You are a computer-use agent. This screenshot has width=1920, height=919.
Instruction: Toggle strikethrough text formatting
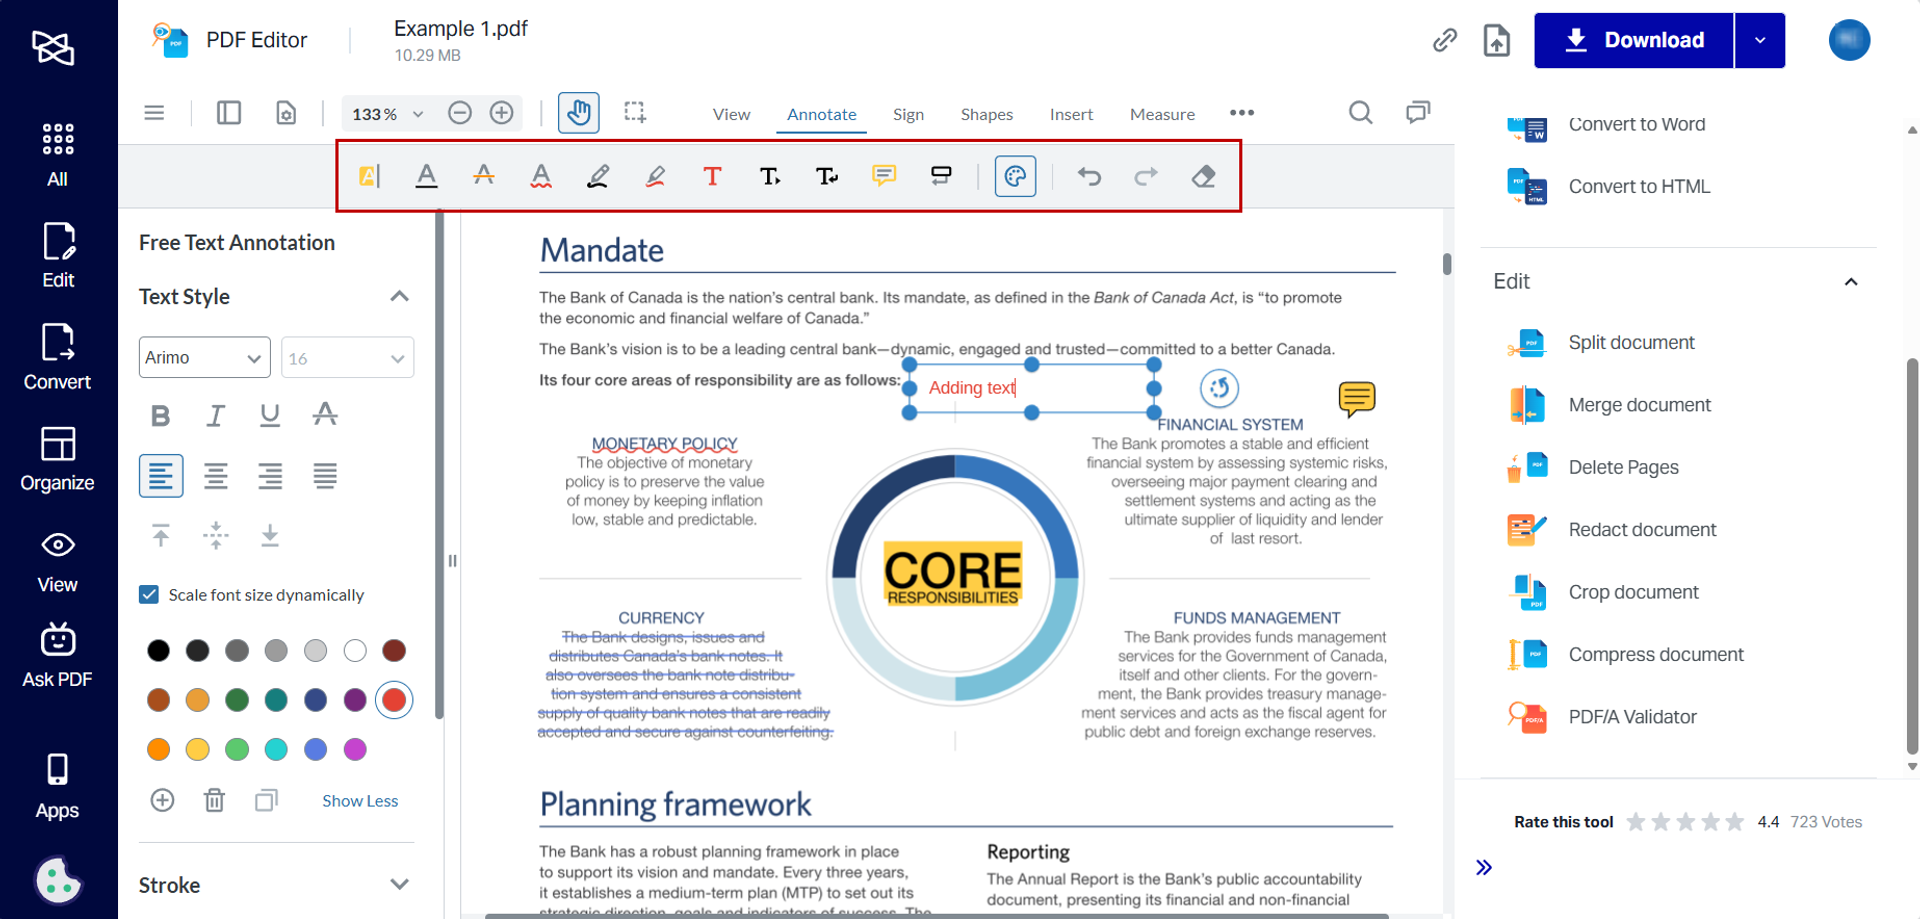325,415
